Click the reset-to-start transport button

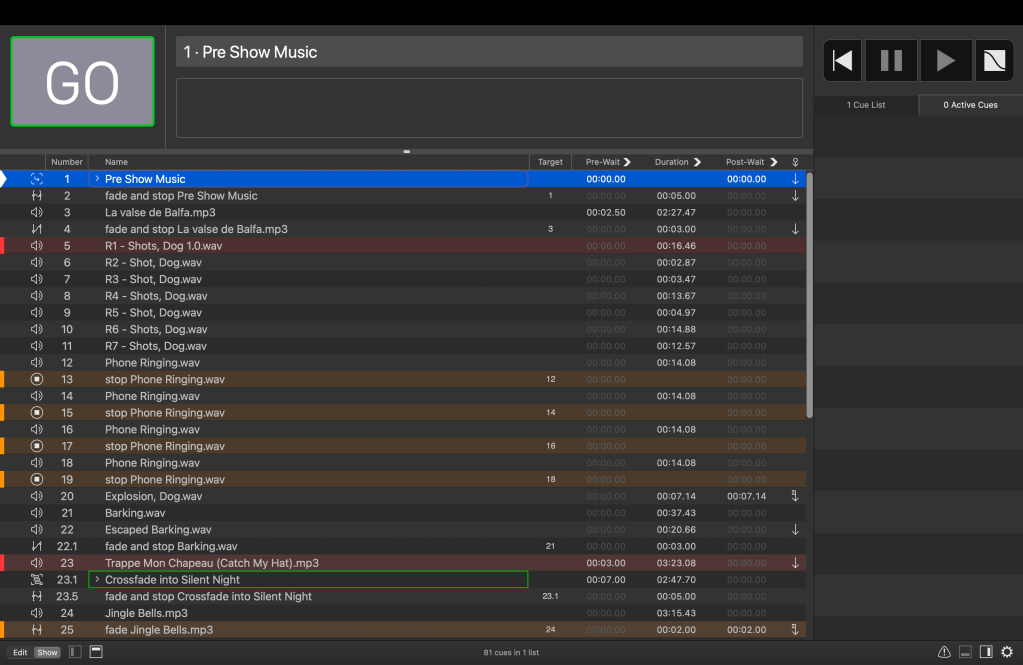pyautogui.click(x=843, y=61)
